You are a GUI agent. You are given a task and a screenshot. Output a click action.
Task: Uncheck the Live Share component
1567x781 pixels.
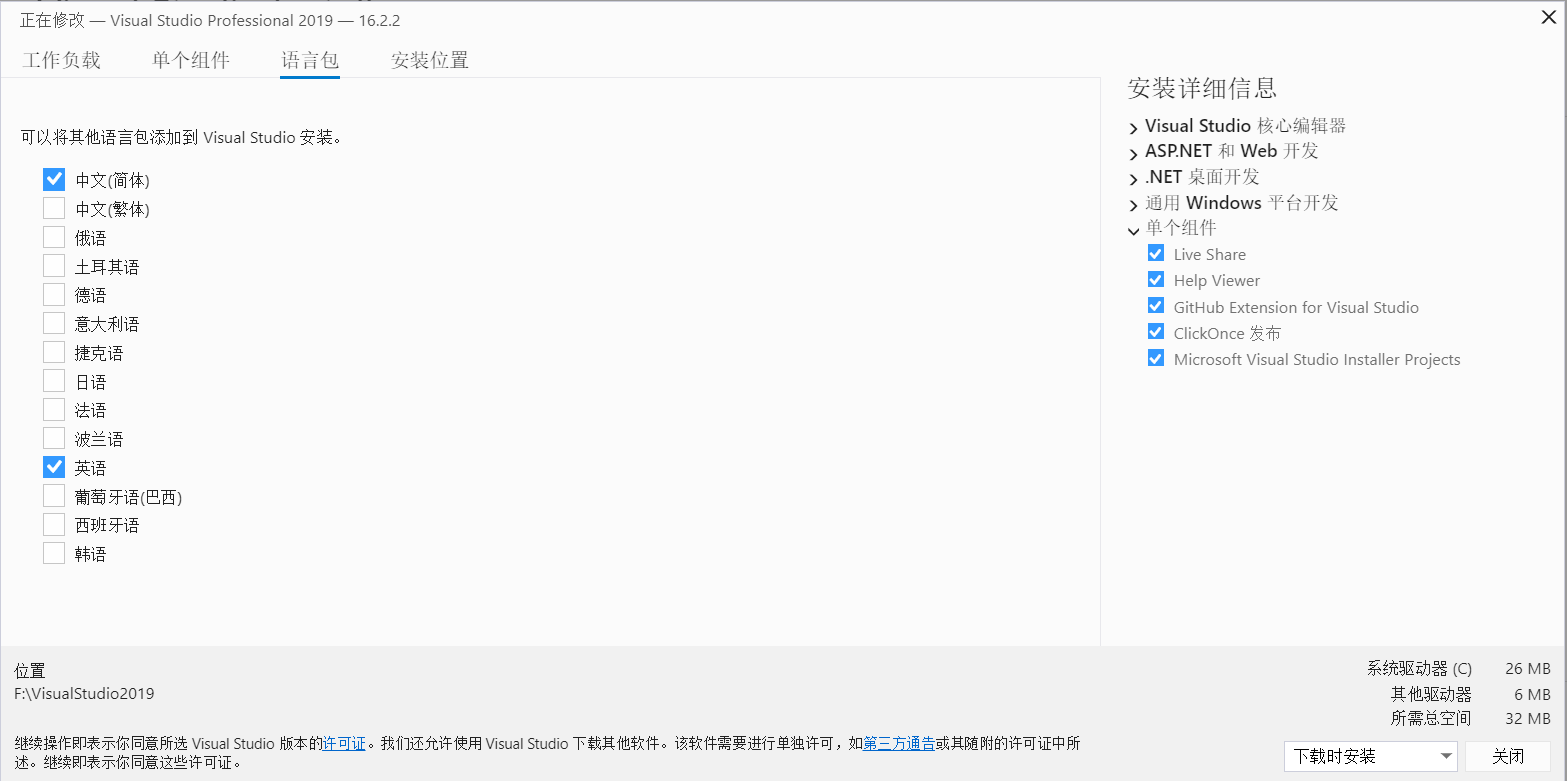point(1155,253)
